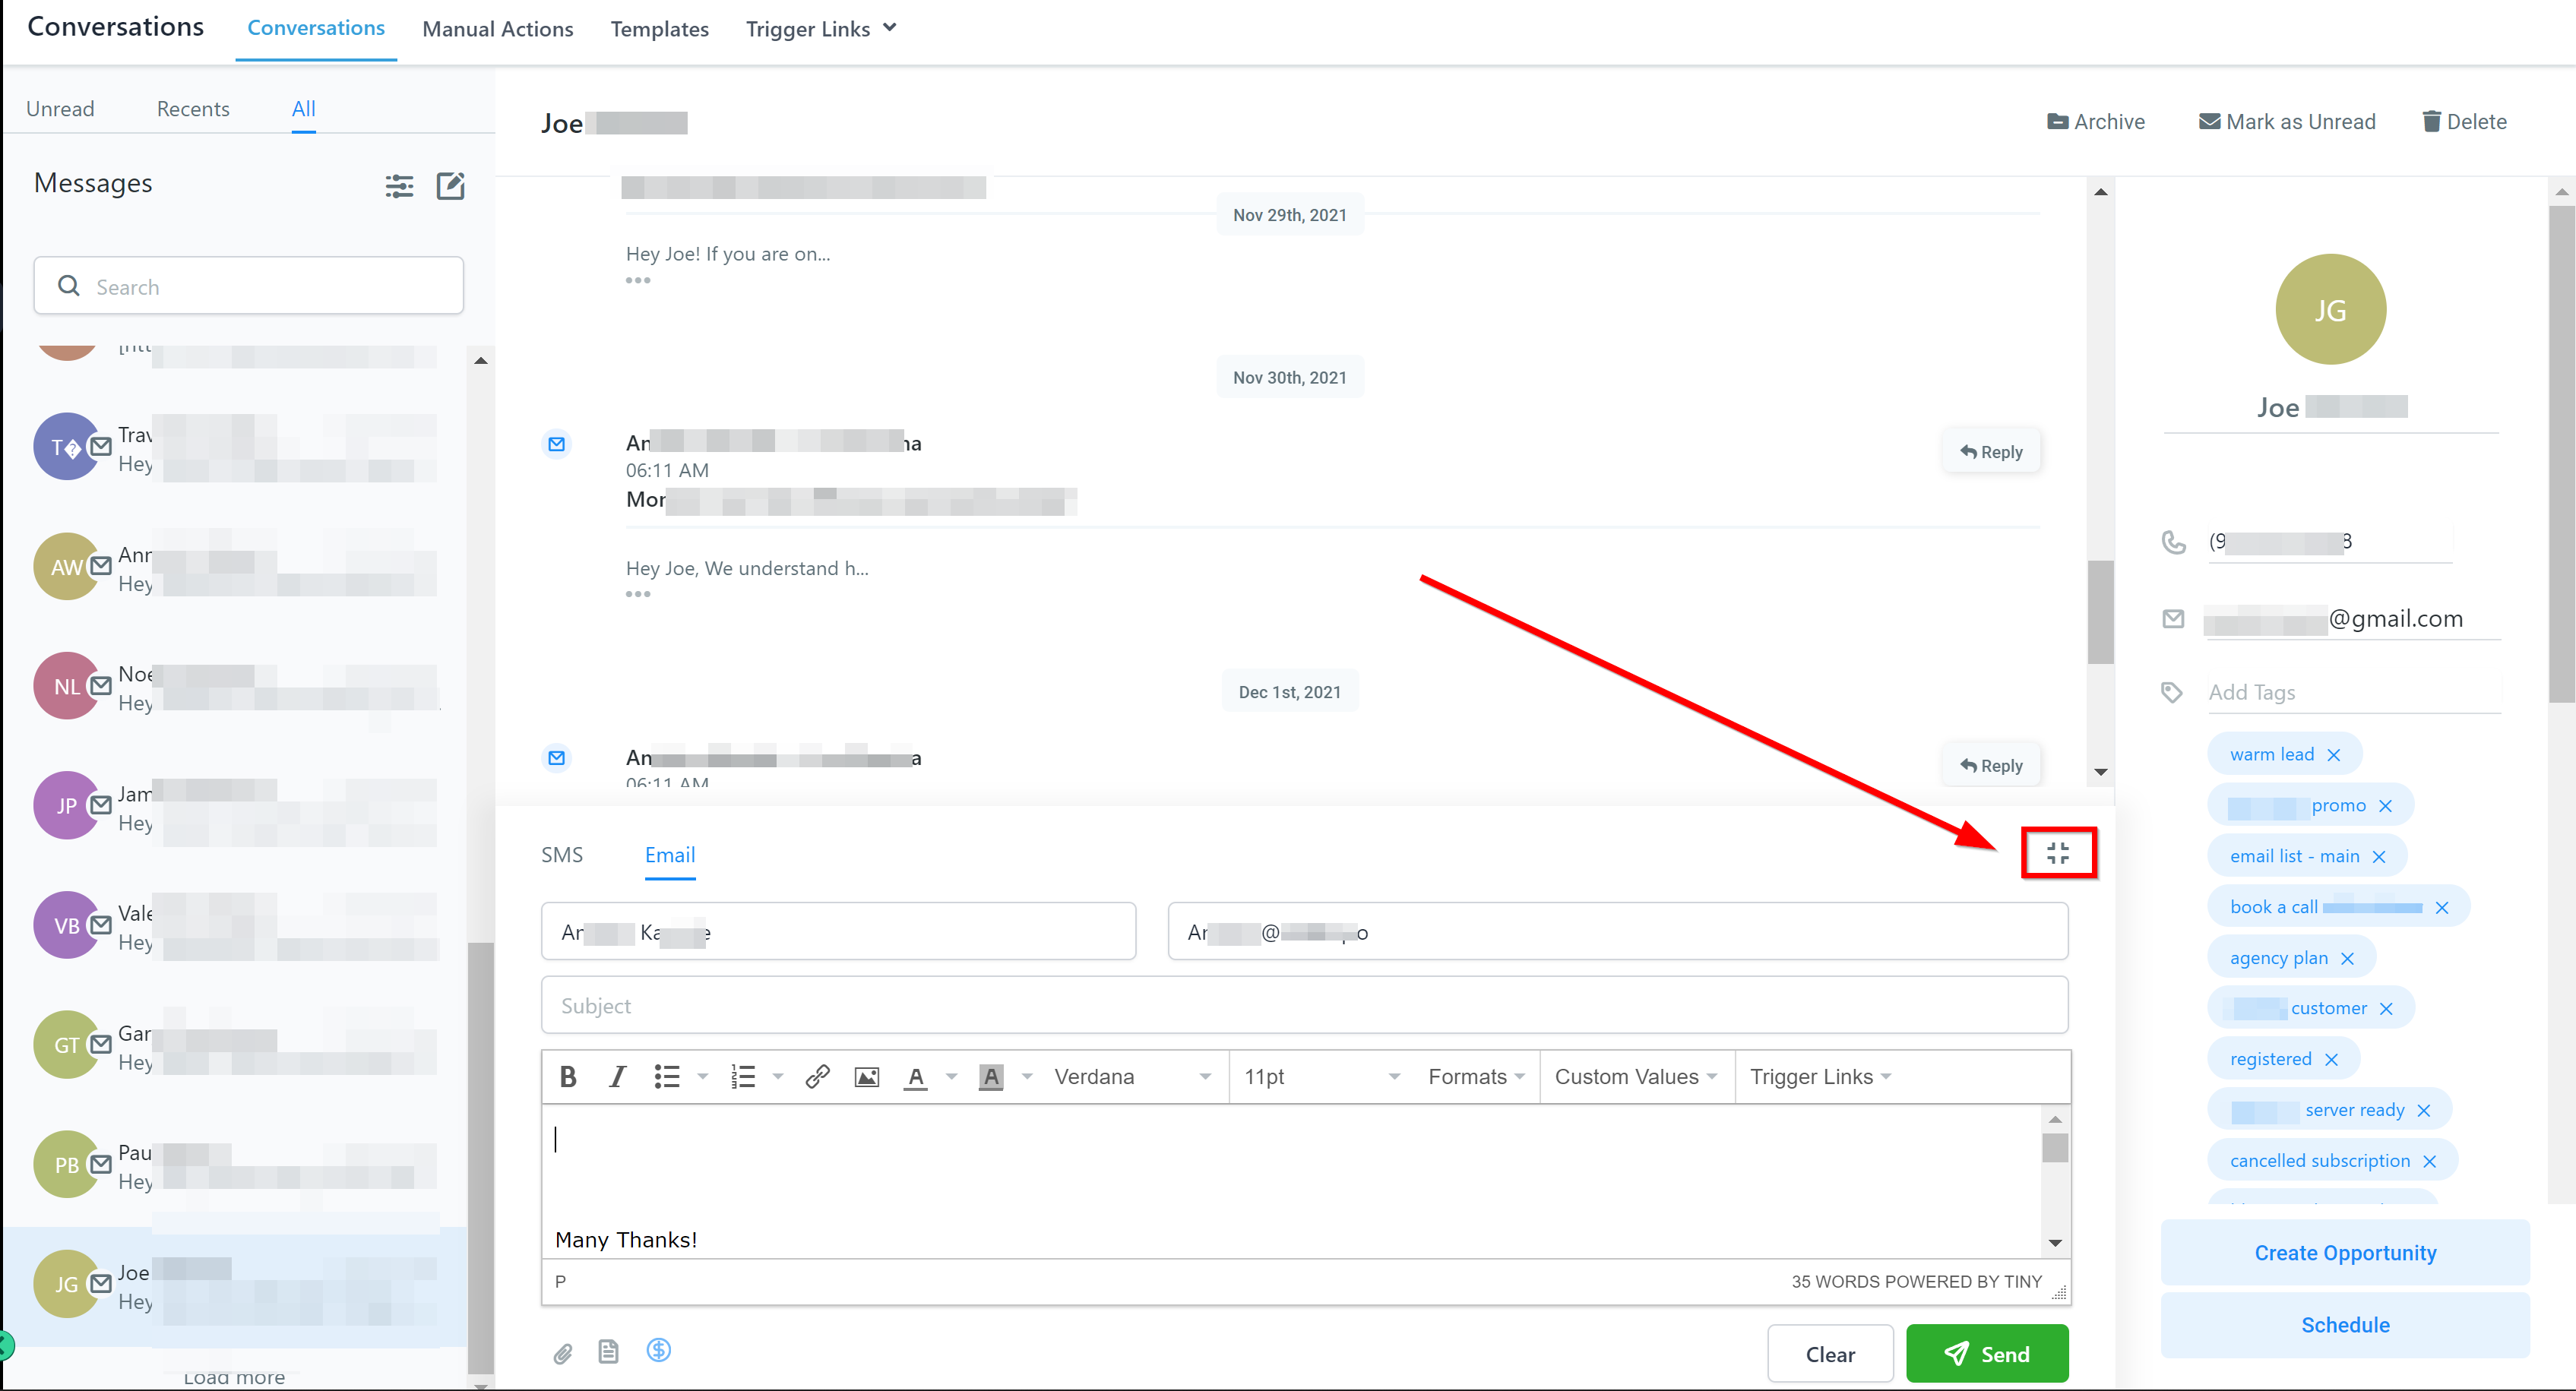Toggle italic formatting in the editor
The image size is (2576, 1391).
[617, 1077]
